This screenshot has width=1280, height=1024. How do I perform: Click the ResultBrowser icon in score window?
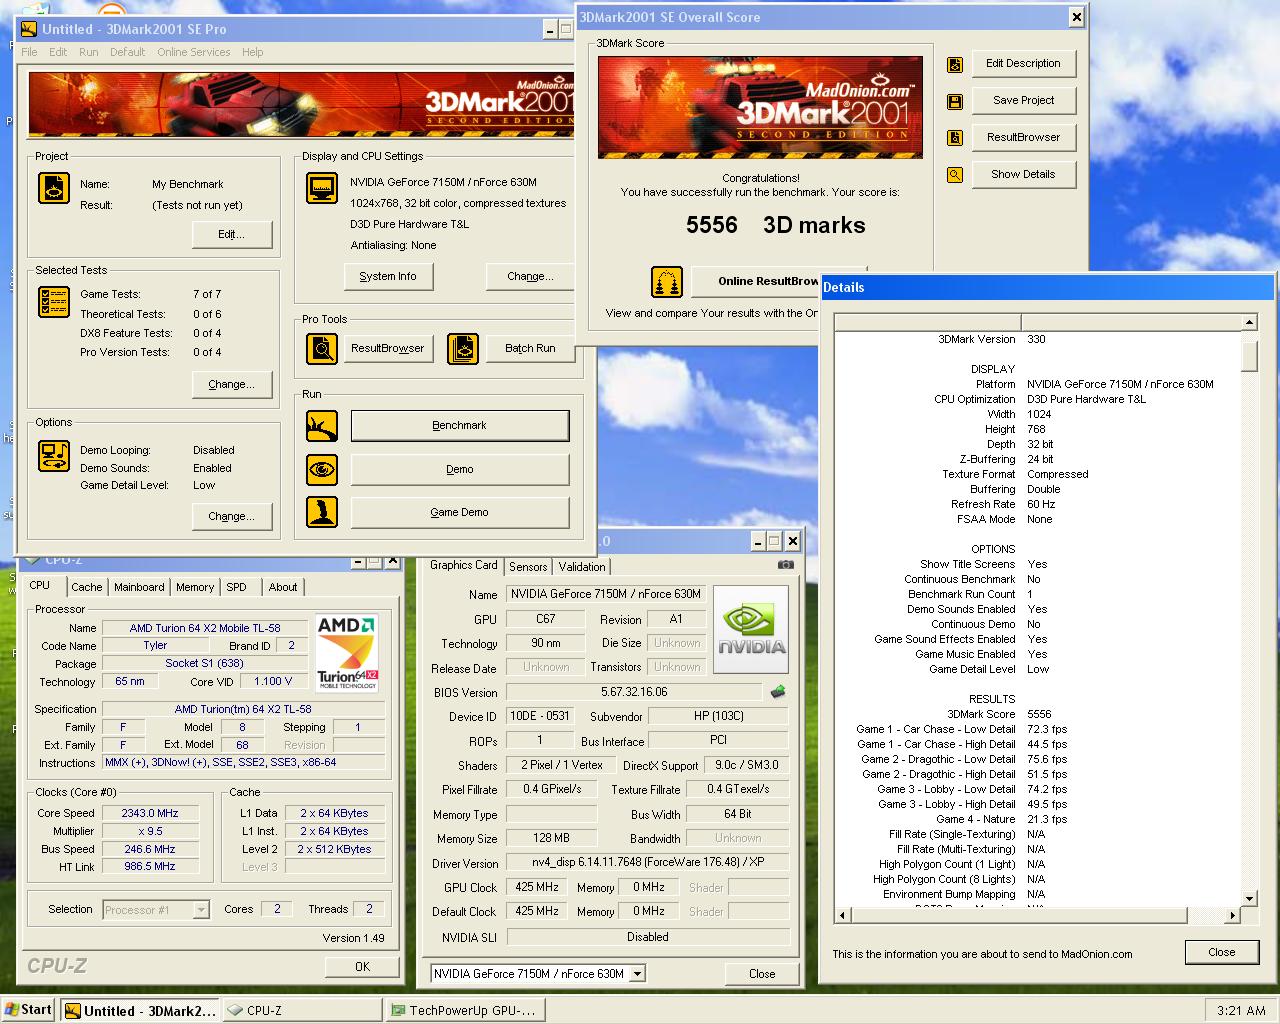955,138
